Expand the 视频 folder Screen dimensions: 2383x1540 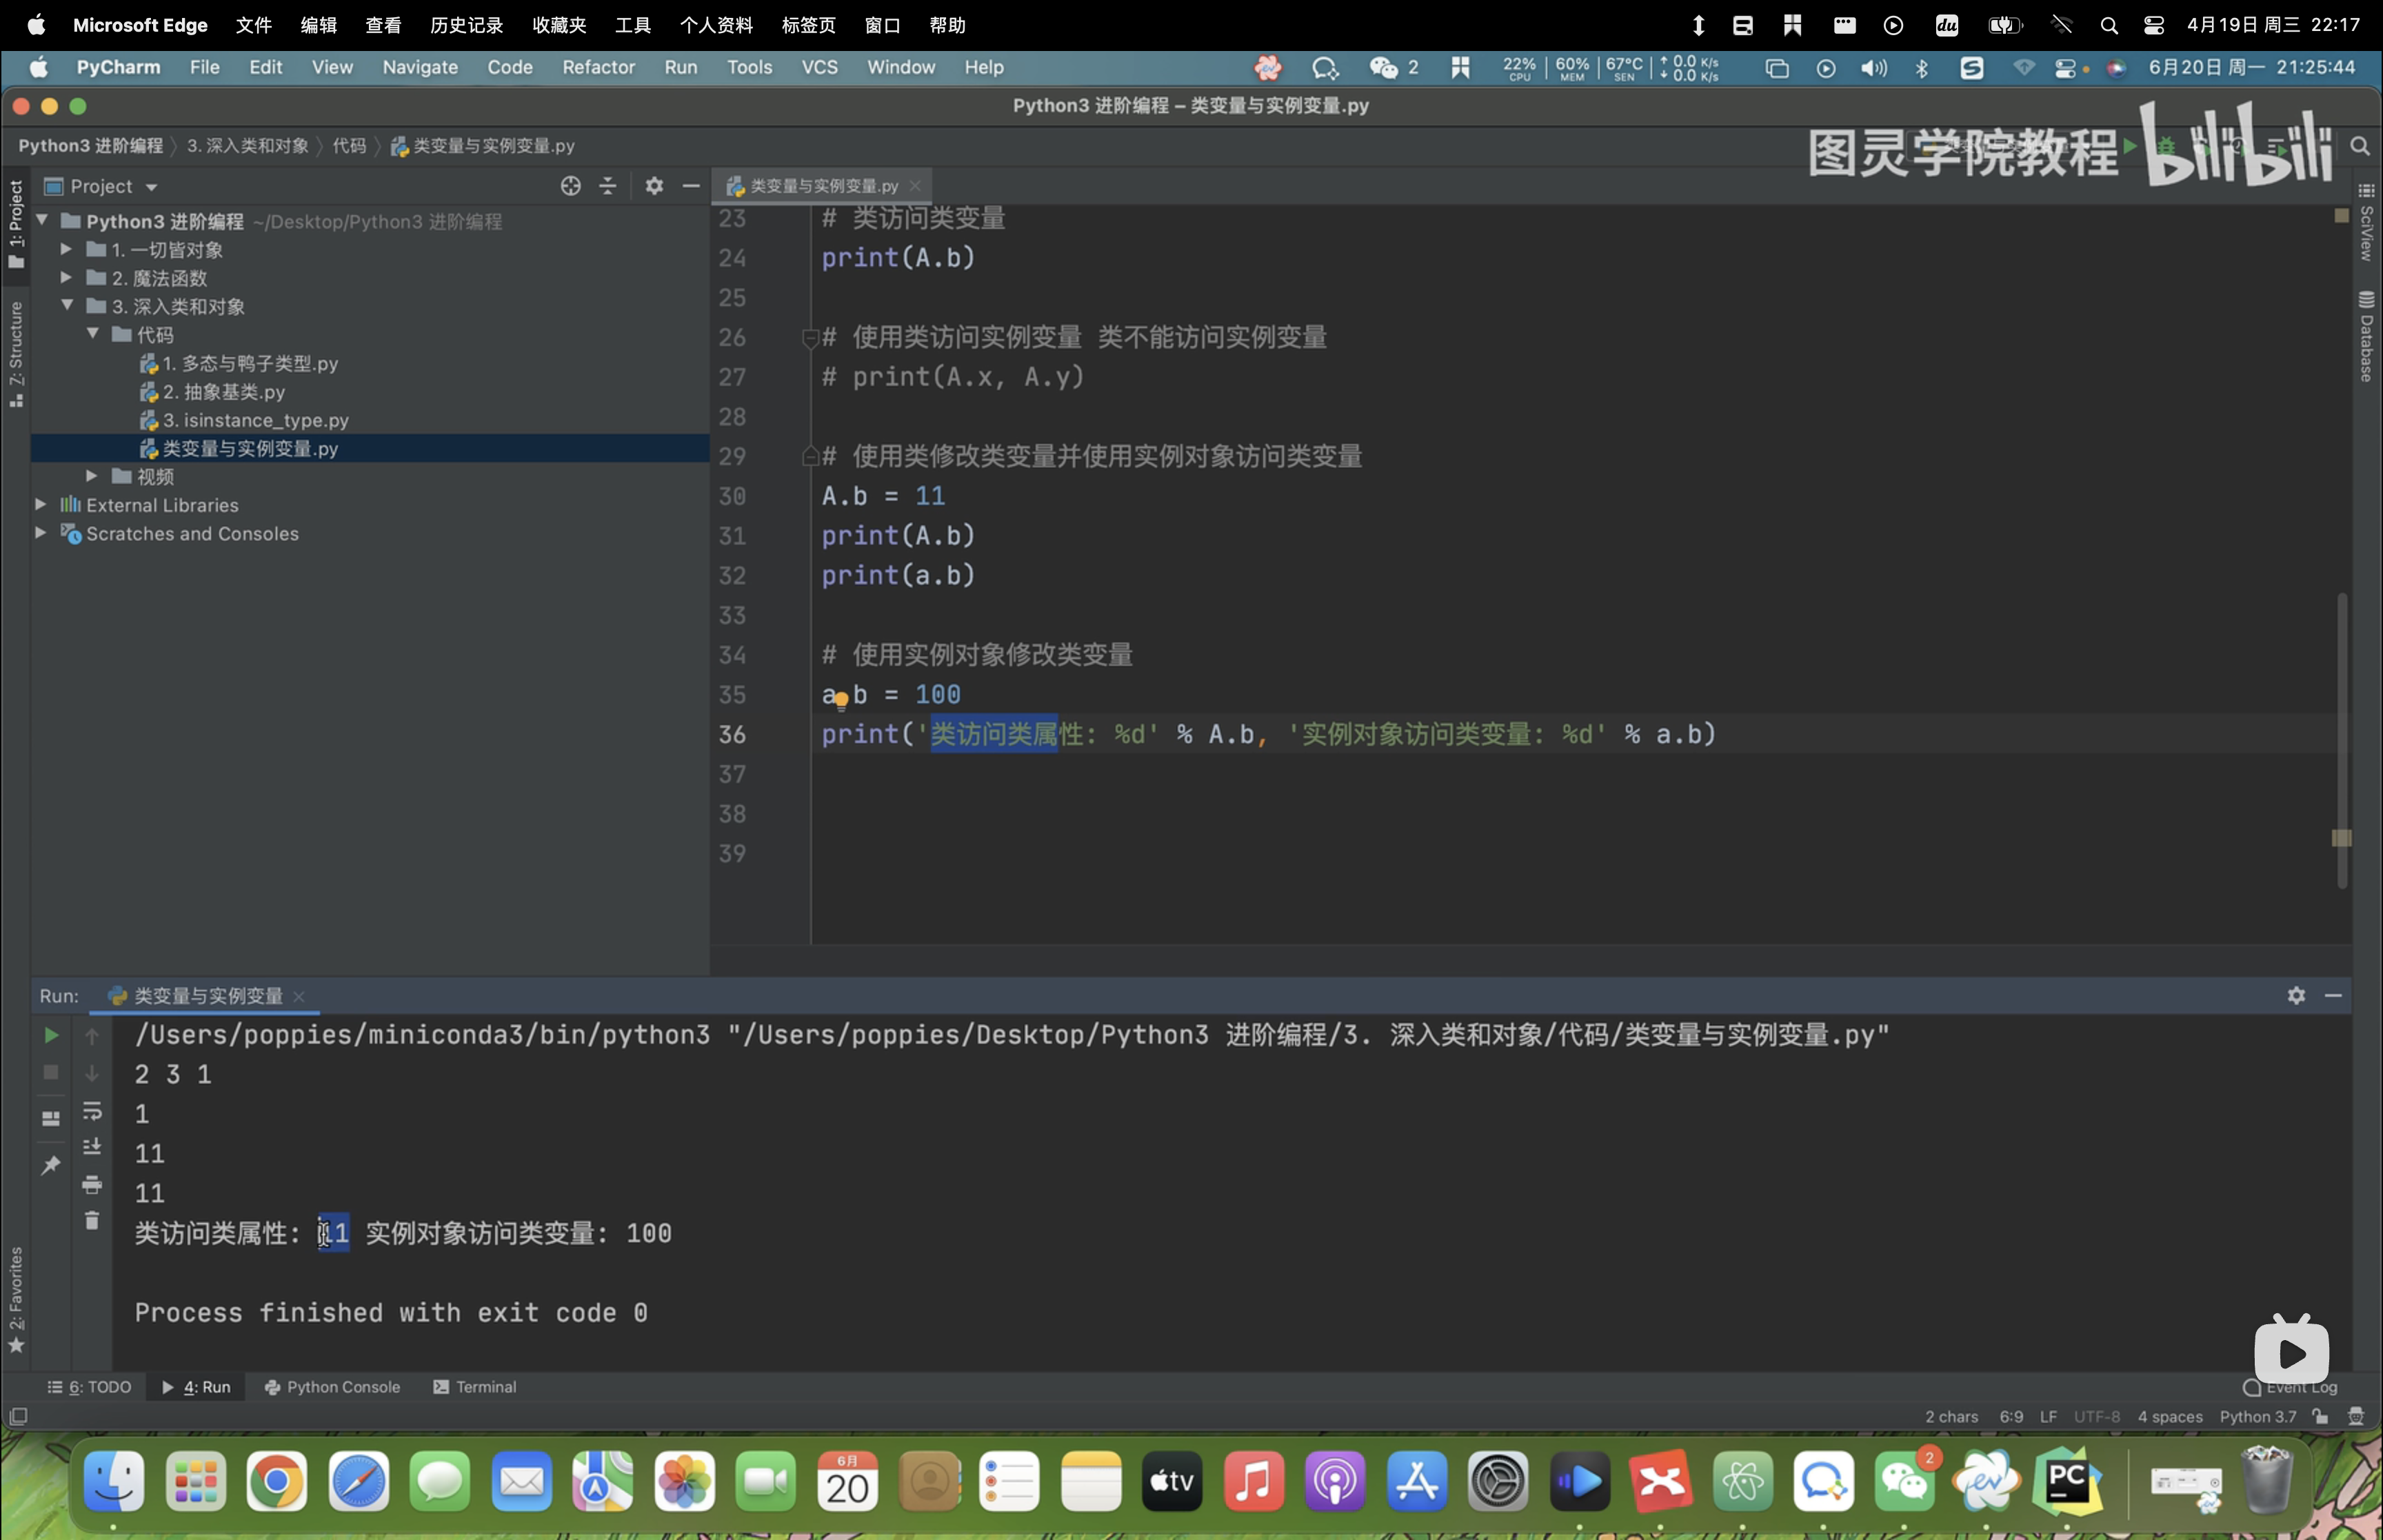pos(91,476)
